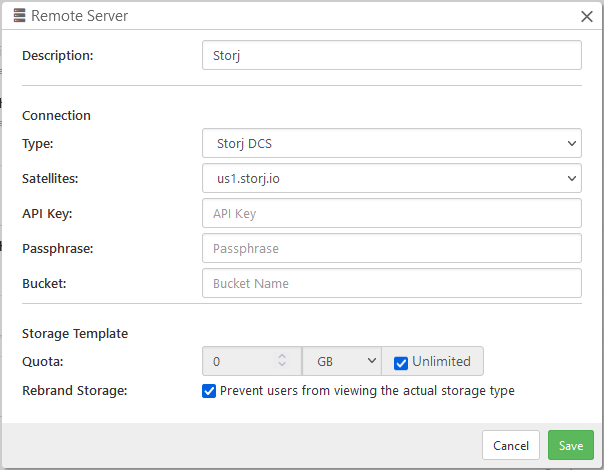This screenshot has width=604, height=470.
Task: Click the Bucket Name input field
Action: (392, 284)
